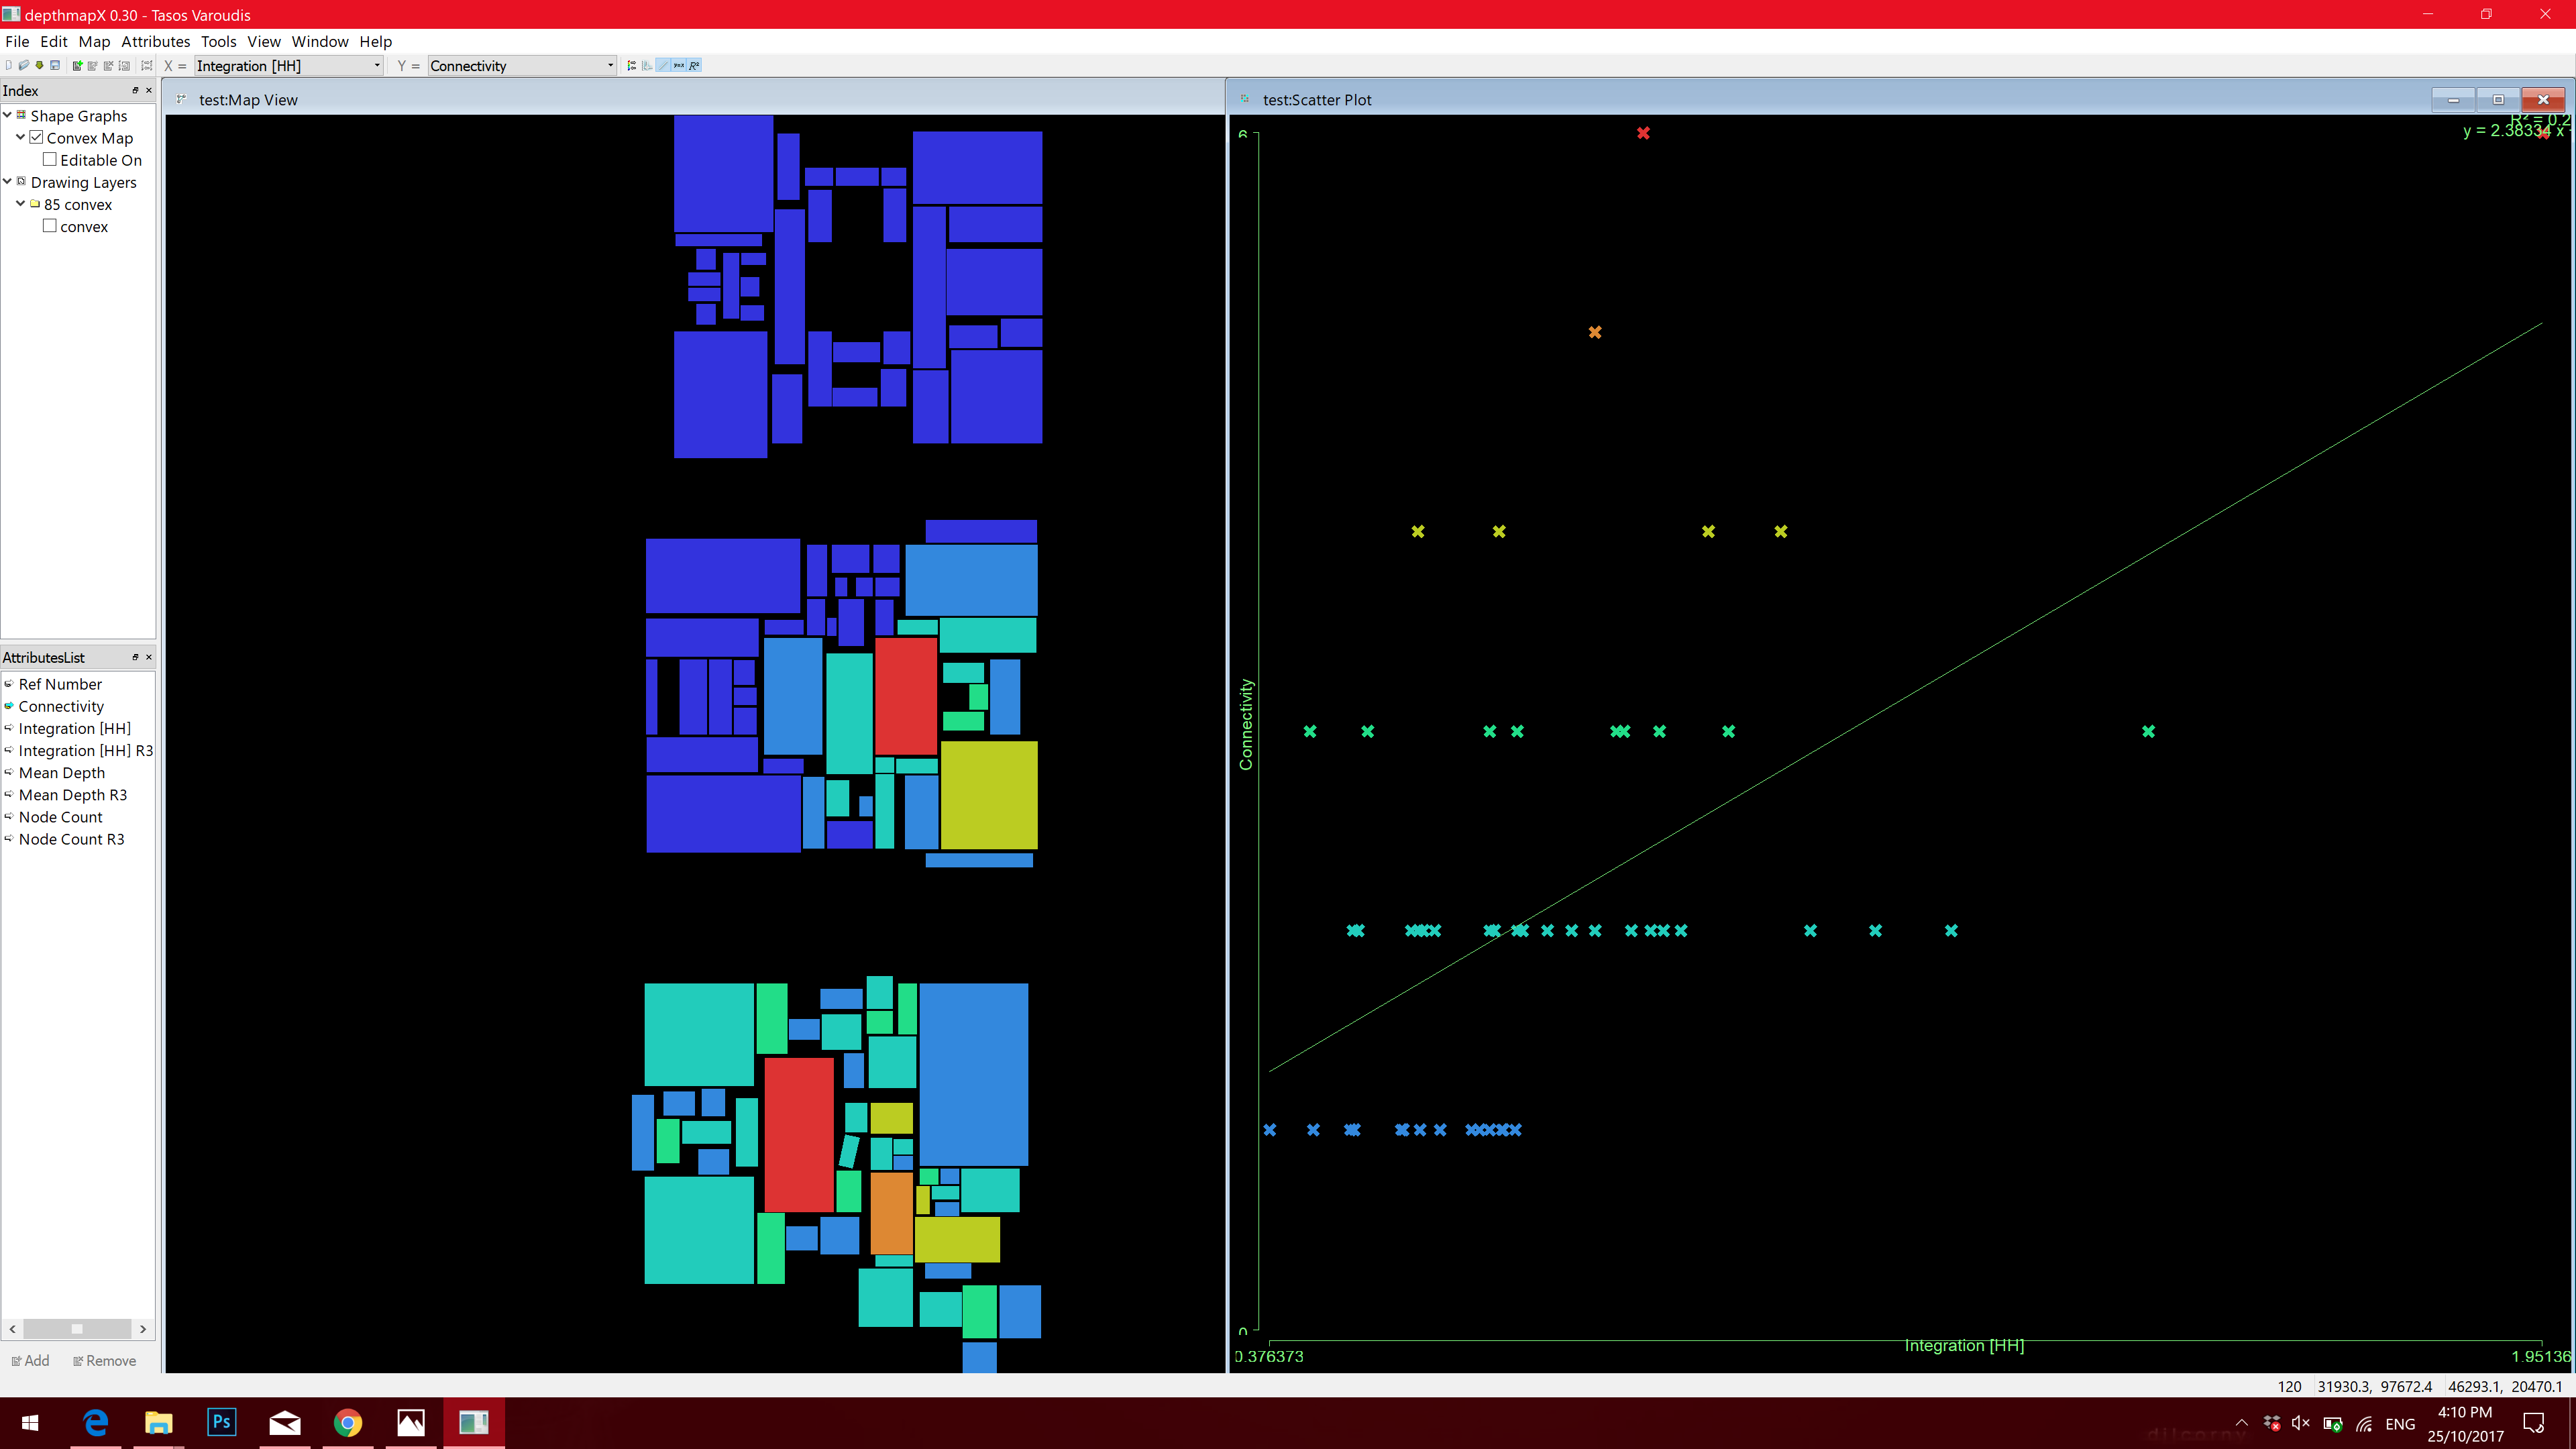Select the Mean Depth attribute
2576x1449 pixels.
[x=62, y=773]
